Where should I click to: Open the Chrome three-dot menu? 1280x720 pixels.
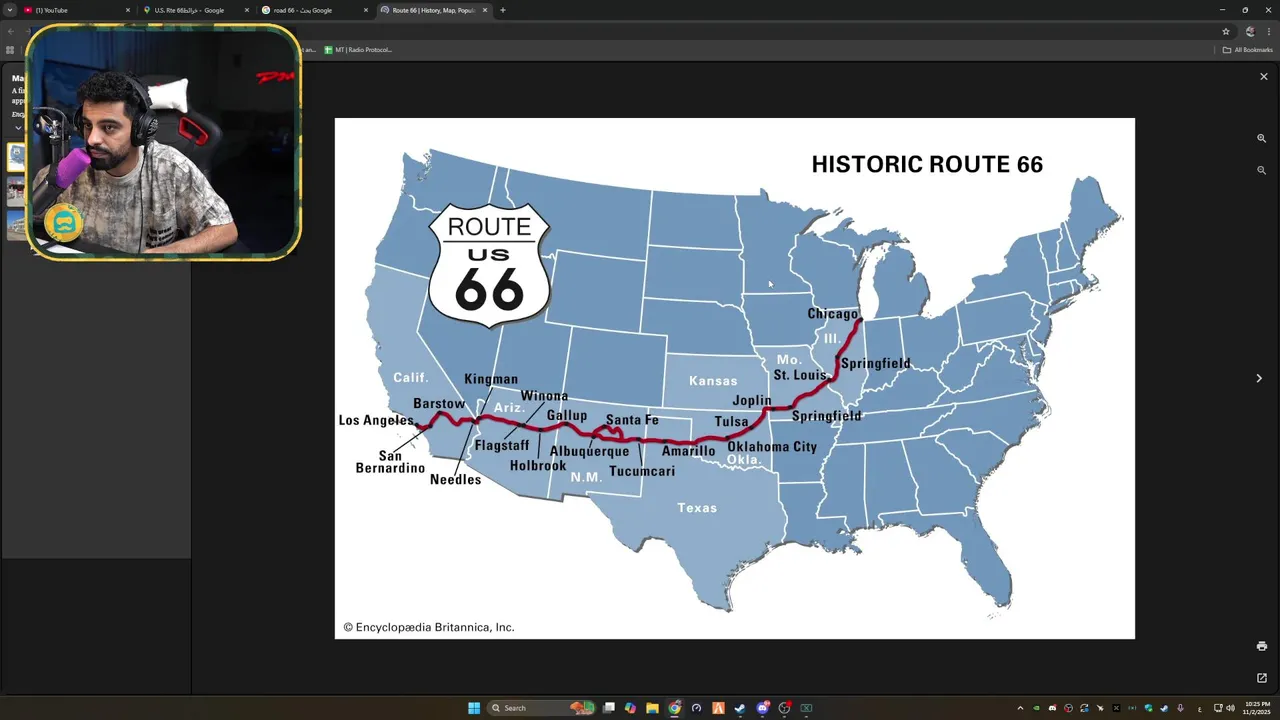click(x=1269, y=31)
